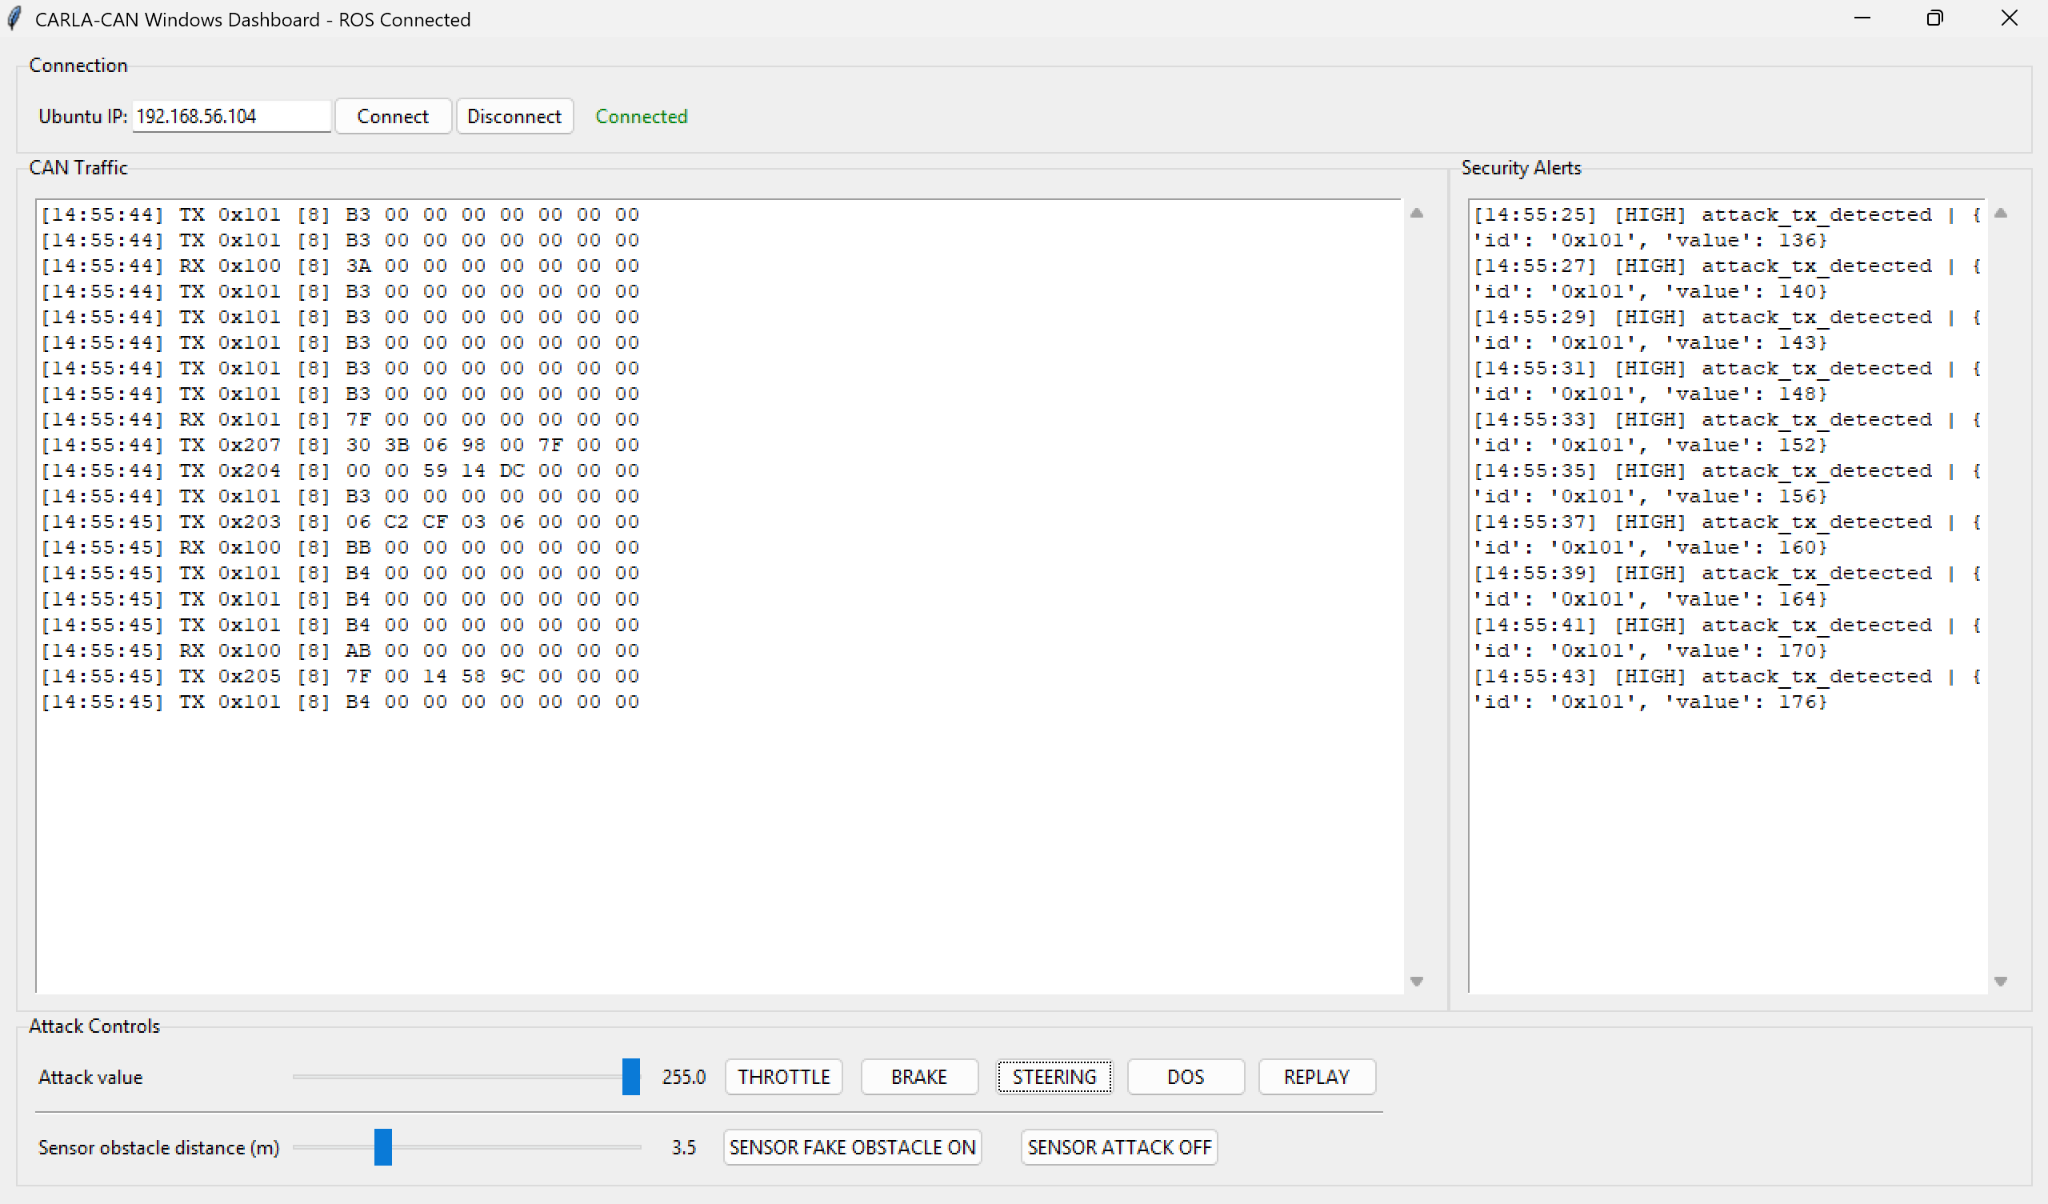
Task: Click the Attack value slider handle
Action: click(630, 1077)
